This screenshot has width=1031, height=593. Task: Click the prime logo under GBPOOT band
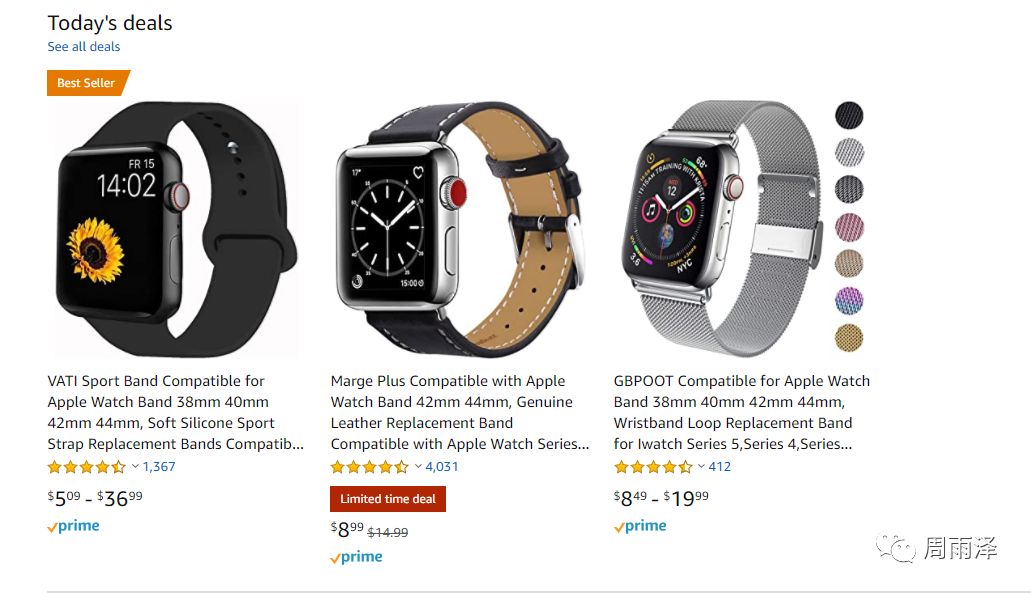[640, 526]
